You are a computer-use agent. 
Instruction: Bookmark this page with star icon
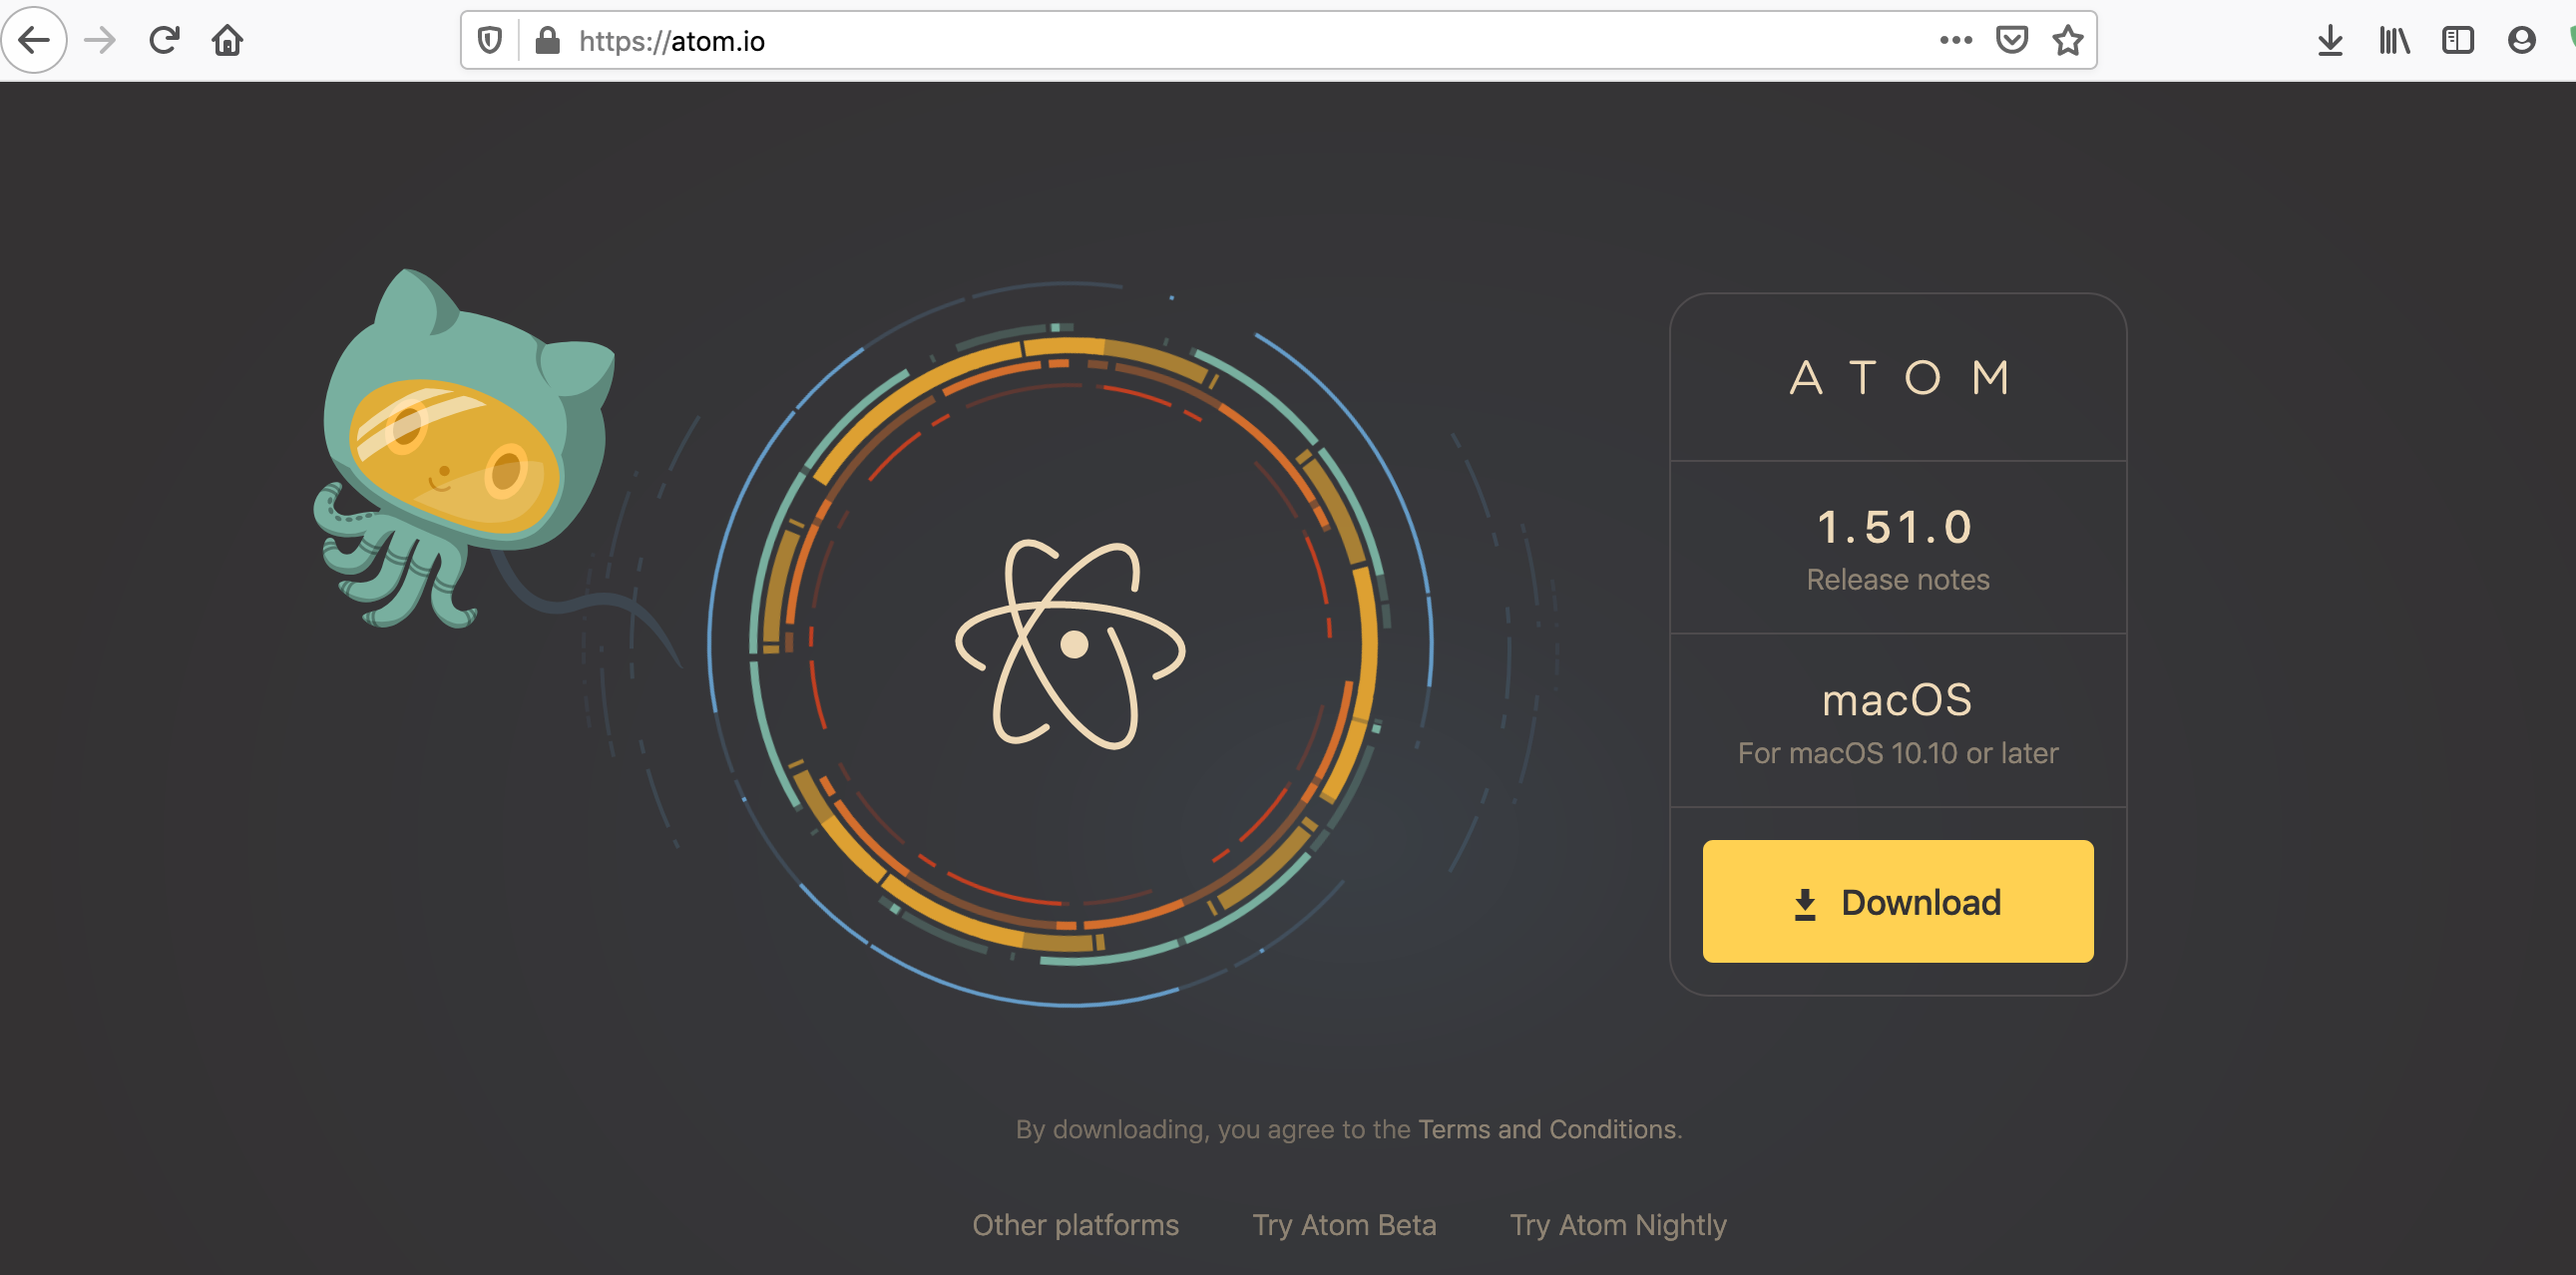2067,40
